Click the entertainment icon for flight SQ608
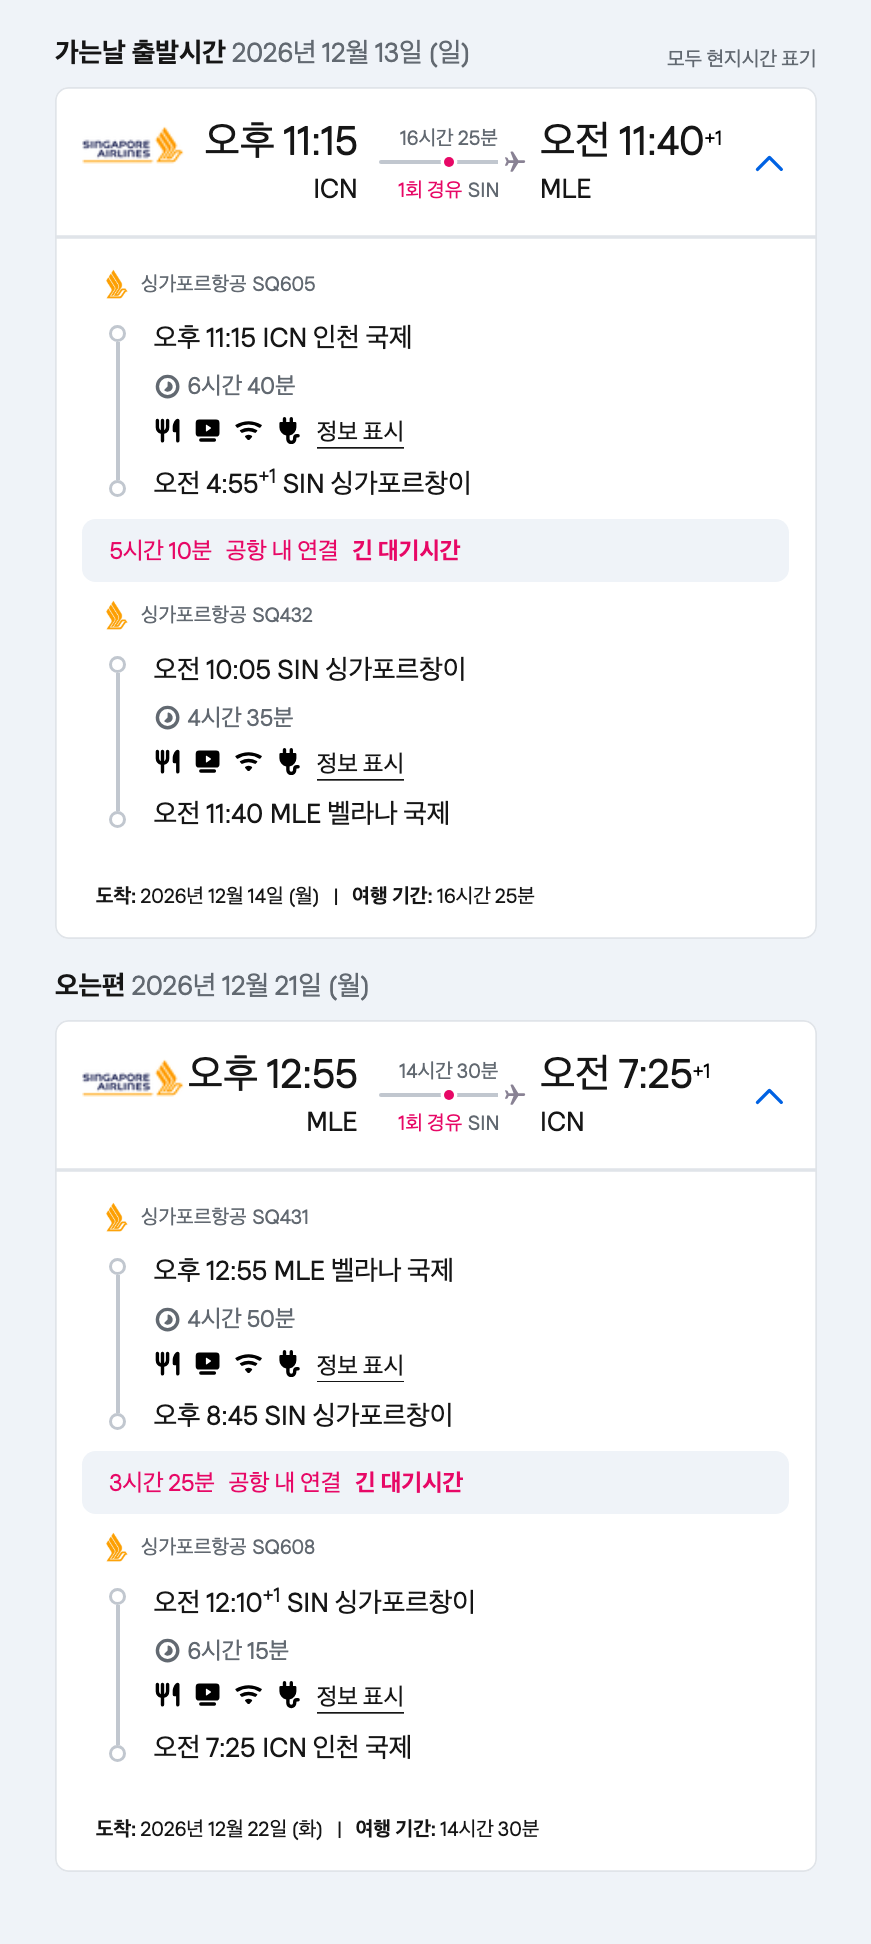 click(x=208, y=1695)
